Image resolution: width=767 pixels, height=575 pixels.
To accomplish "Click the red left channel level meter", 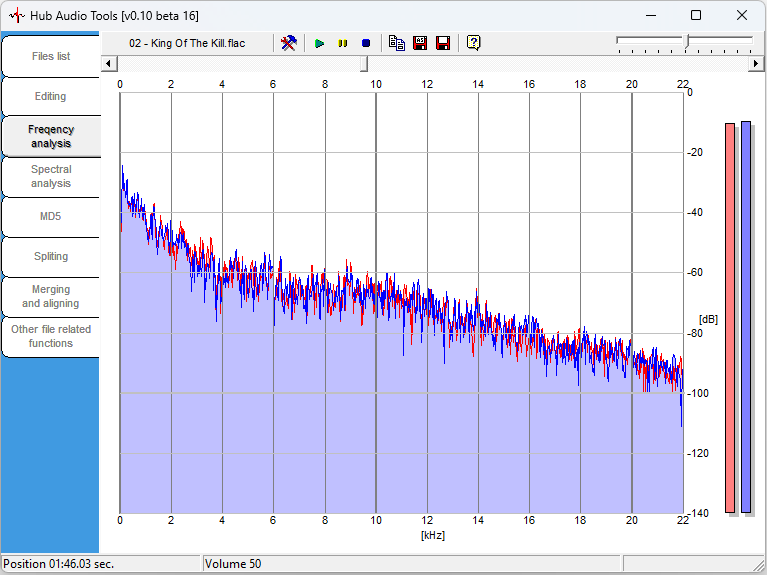I will (x=730, y=318).
